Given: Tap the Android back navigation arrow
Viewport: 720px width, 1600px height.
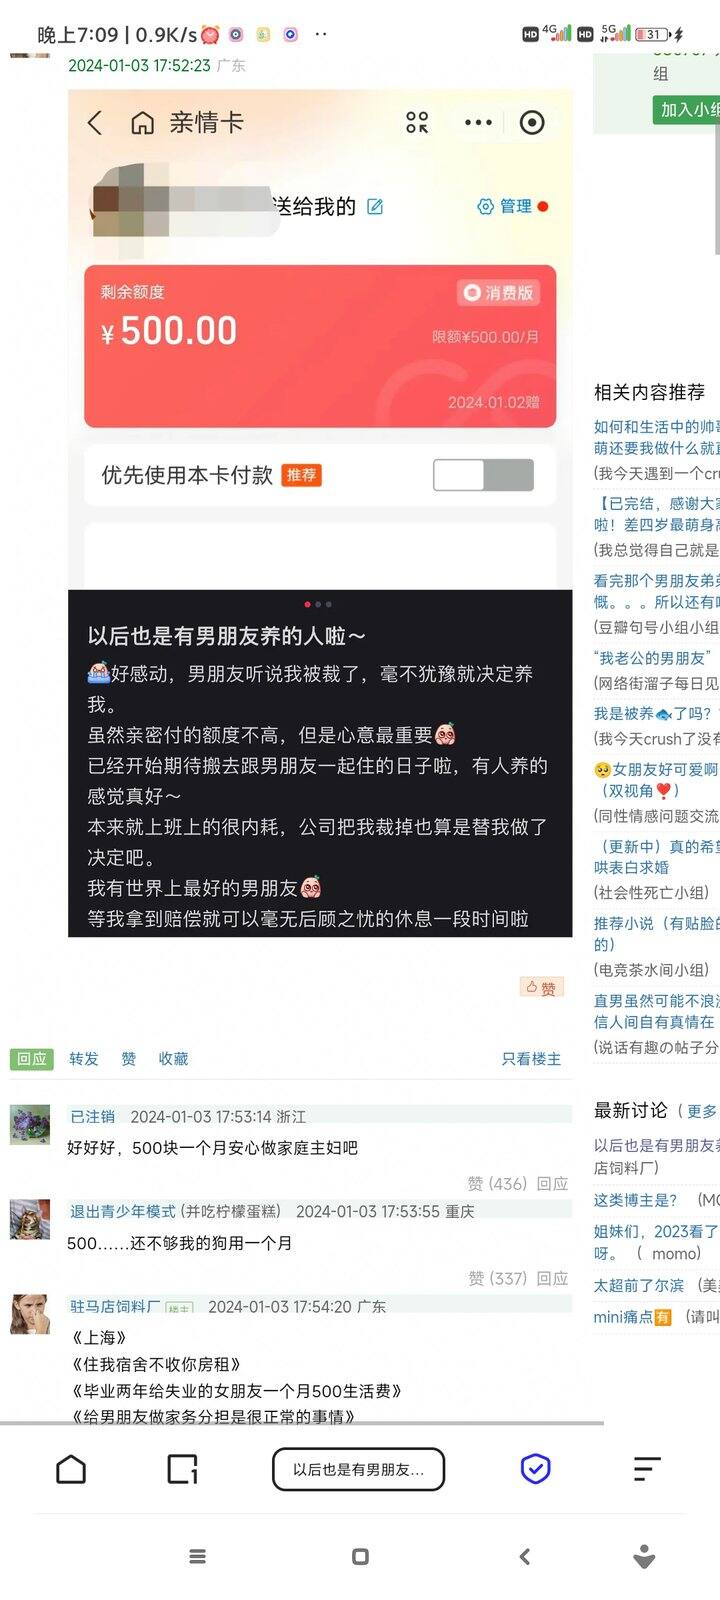Looking at the screenshot, I should 525,1556.
